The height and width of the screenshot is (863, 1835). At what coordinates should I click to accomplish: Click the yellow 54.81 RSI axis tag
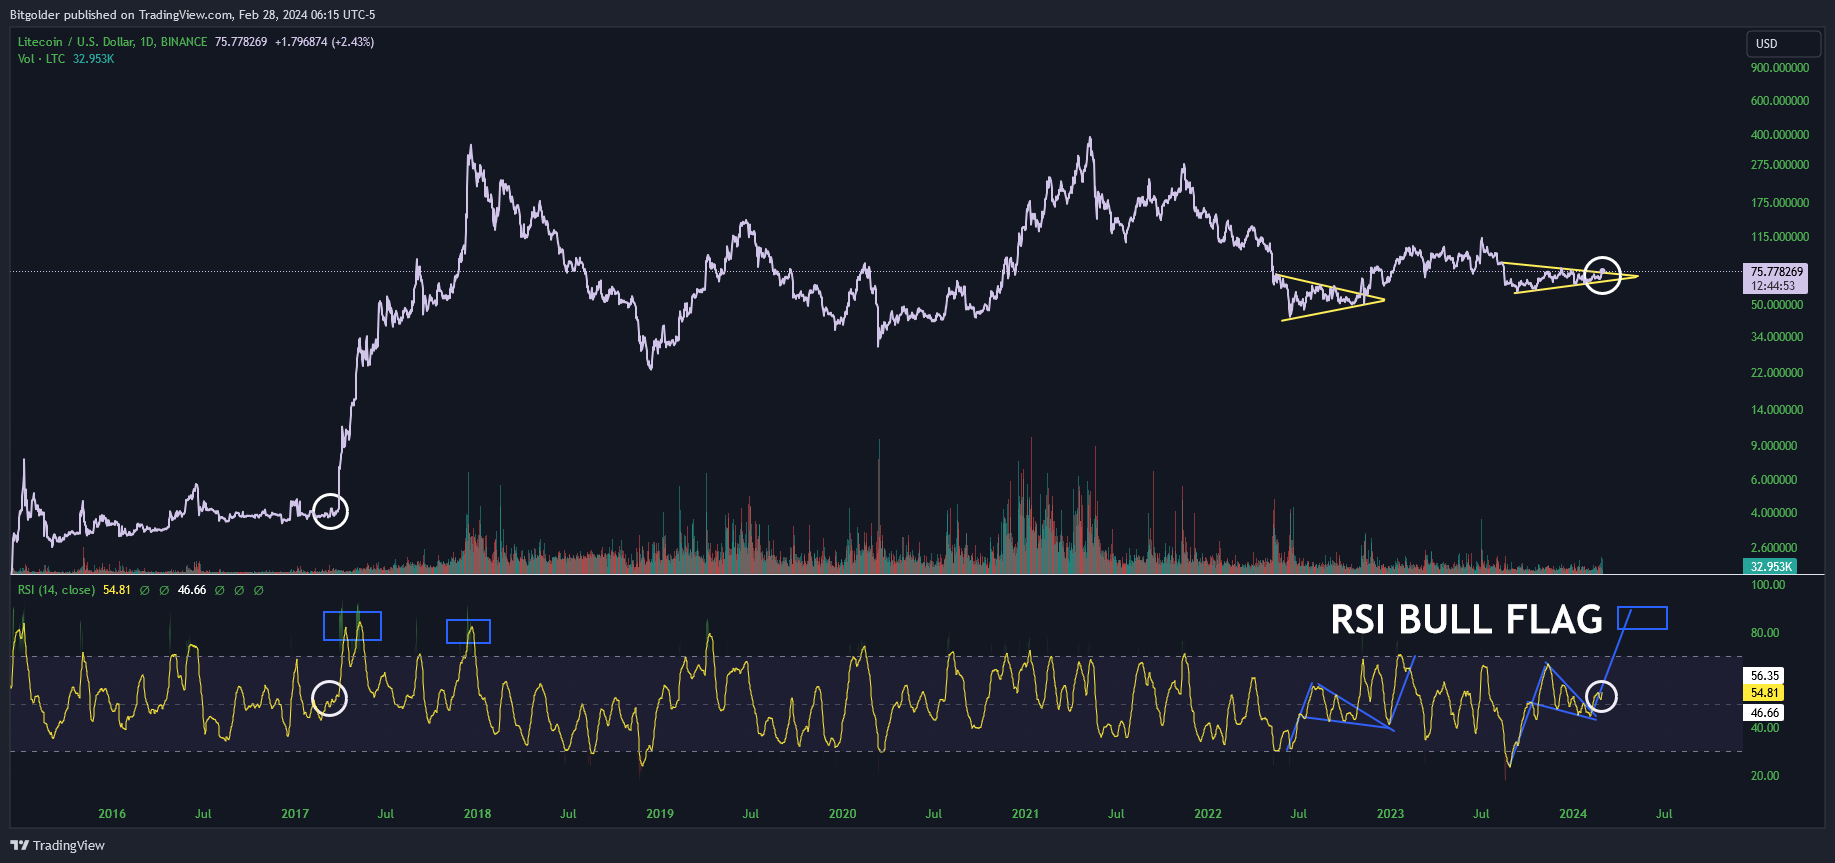tap(1765, 693)
